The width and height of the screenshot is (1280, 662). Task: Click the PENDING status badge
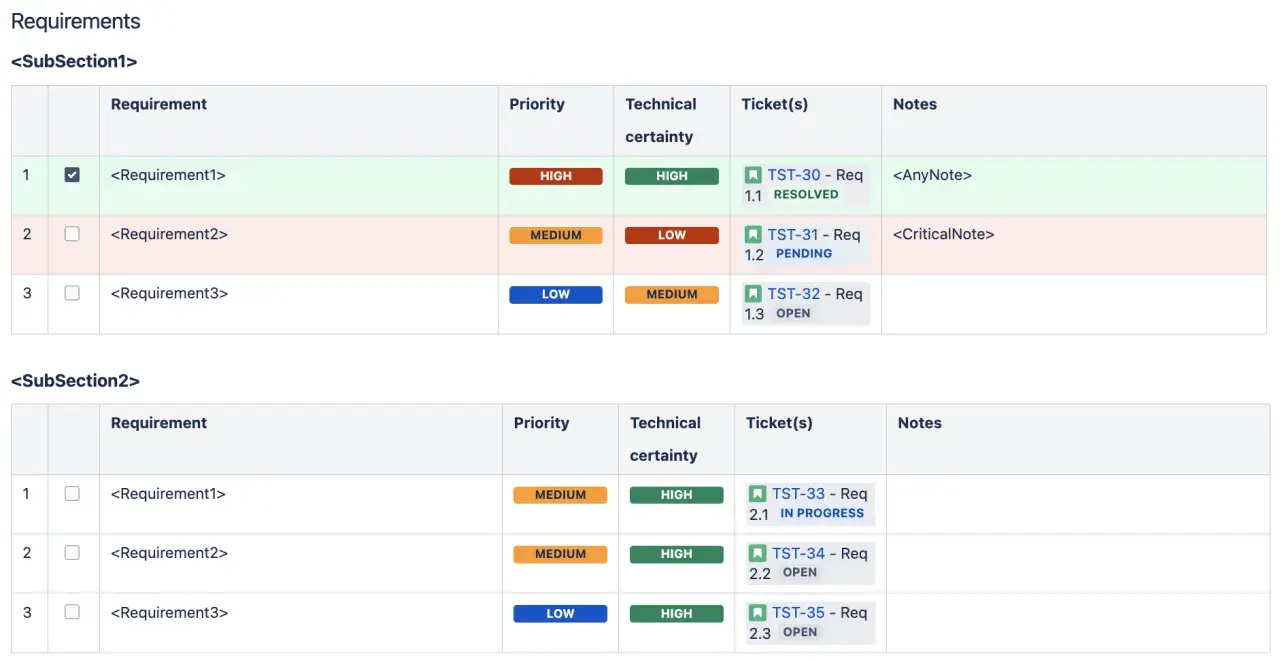(804, 254)
